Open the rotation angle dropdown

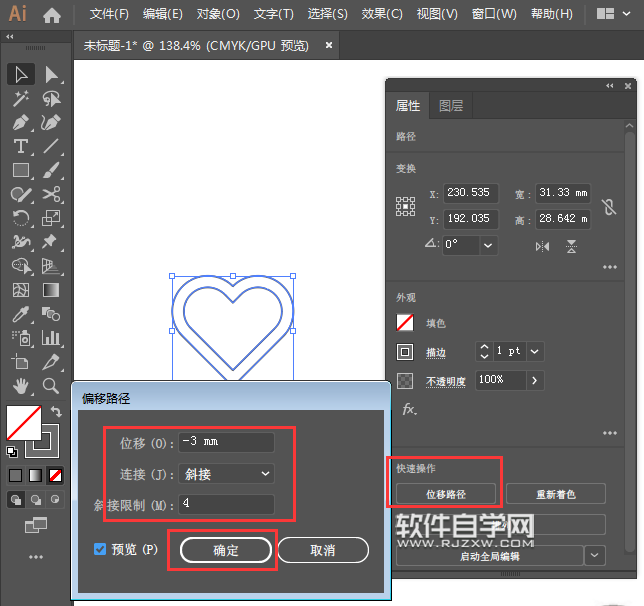click(x=488, y=245)
